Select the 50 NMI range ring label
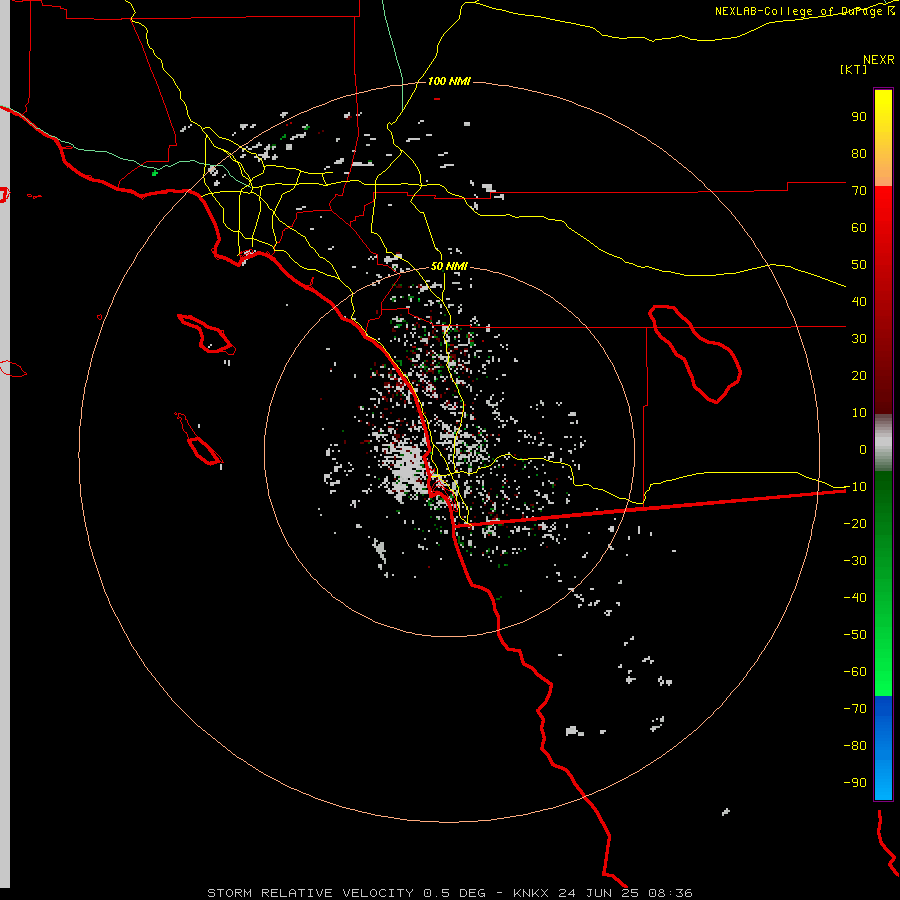Image resolution: width=900 pixels, height=900 pixels. point(449,266)
